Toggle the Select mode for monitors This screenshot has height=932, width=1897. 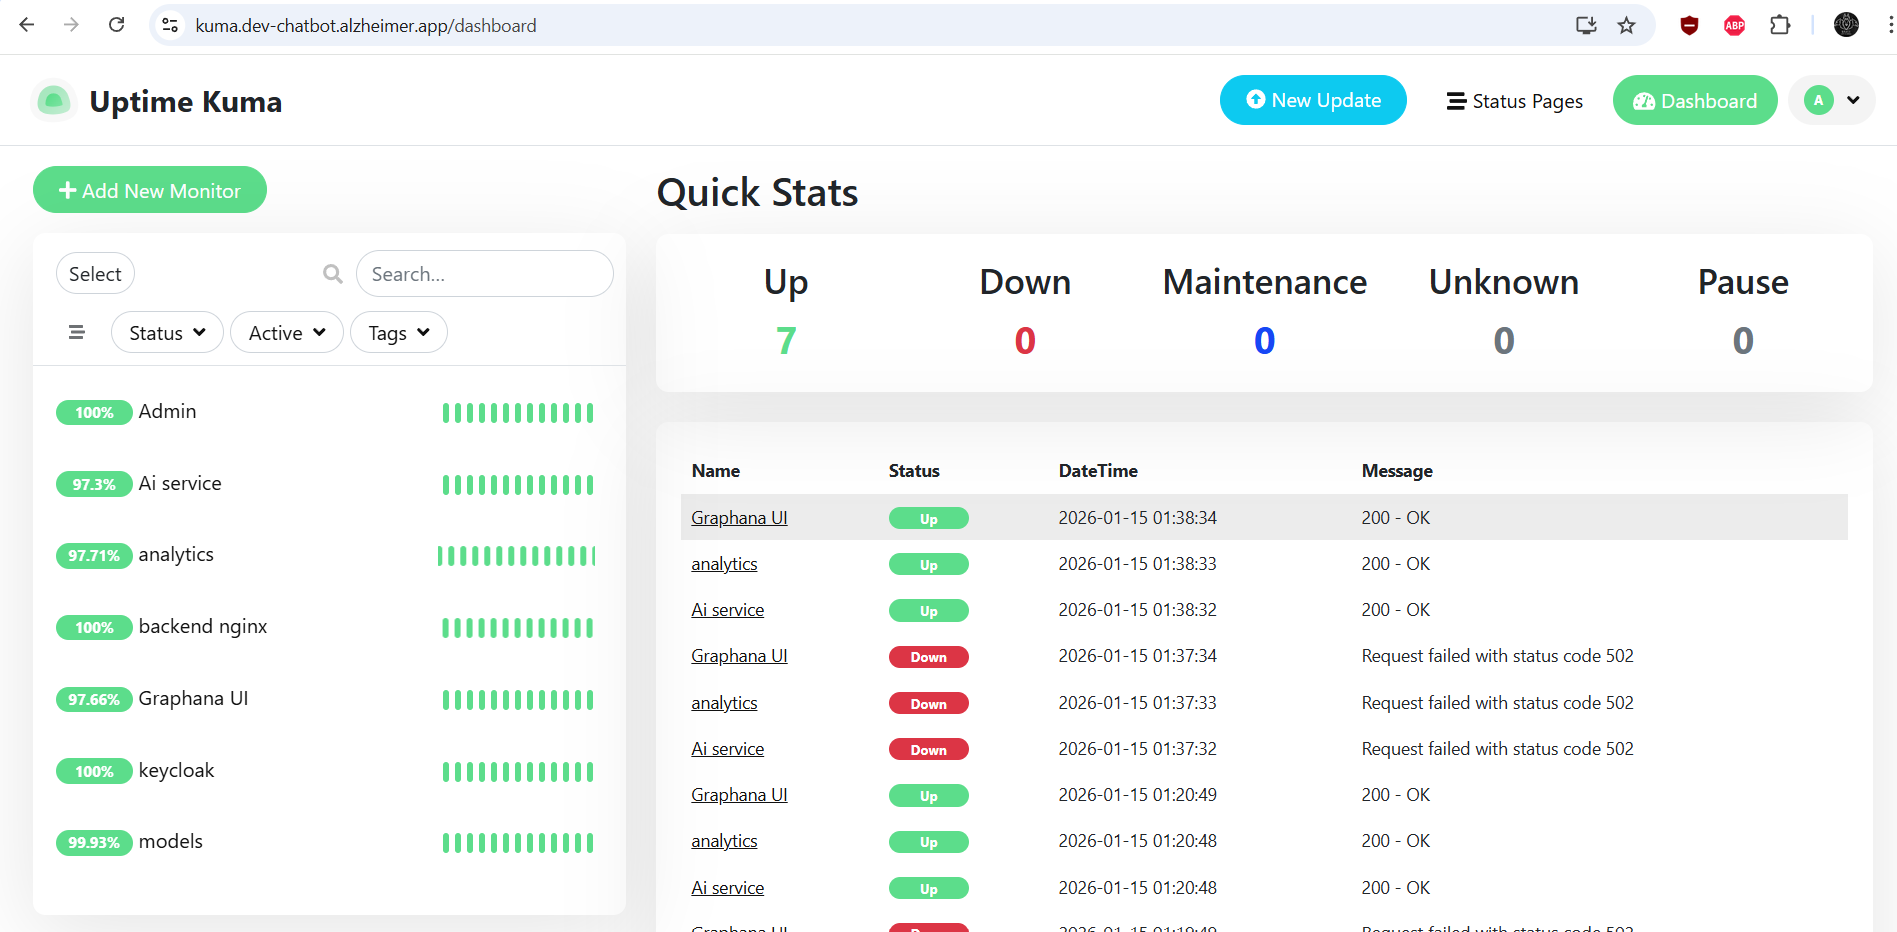95,274
